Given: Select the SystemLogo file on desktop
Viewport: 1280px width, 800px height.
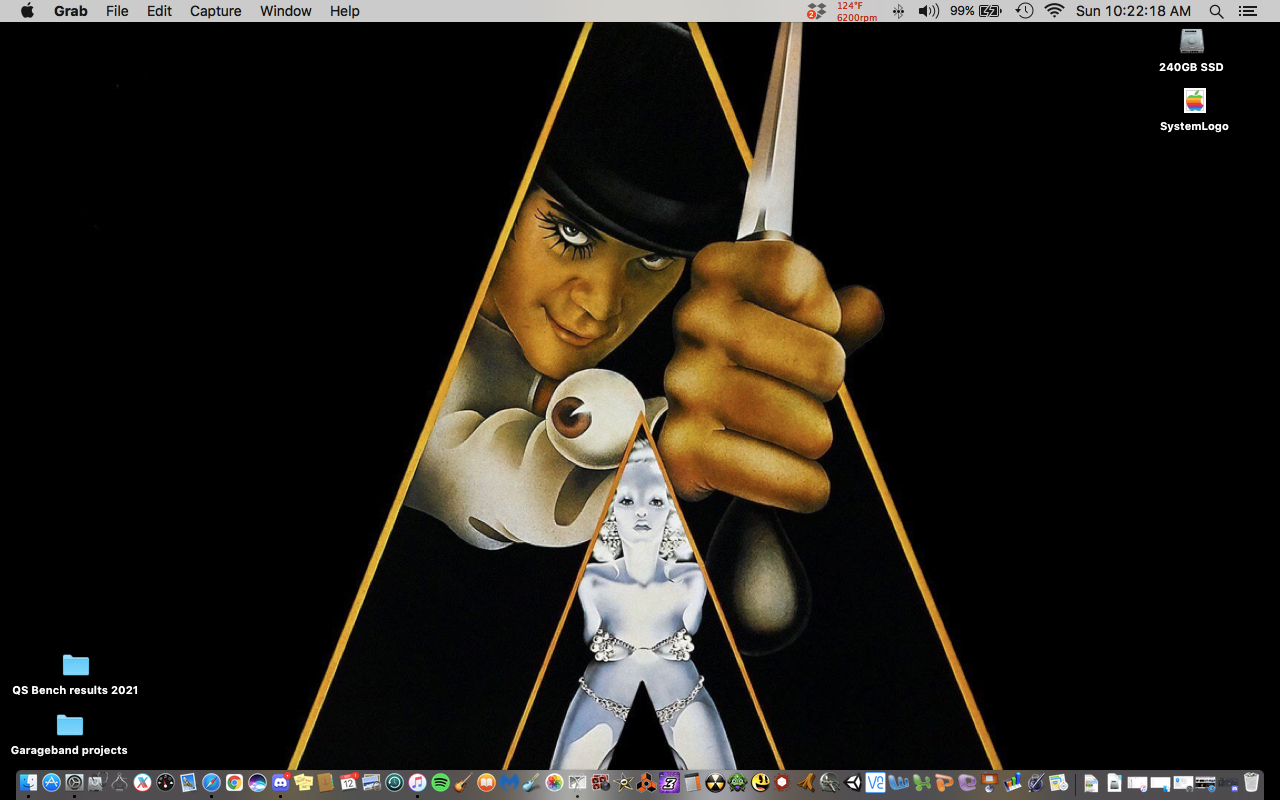Looking at the screenshot, I should tap(1194, 110).
